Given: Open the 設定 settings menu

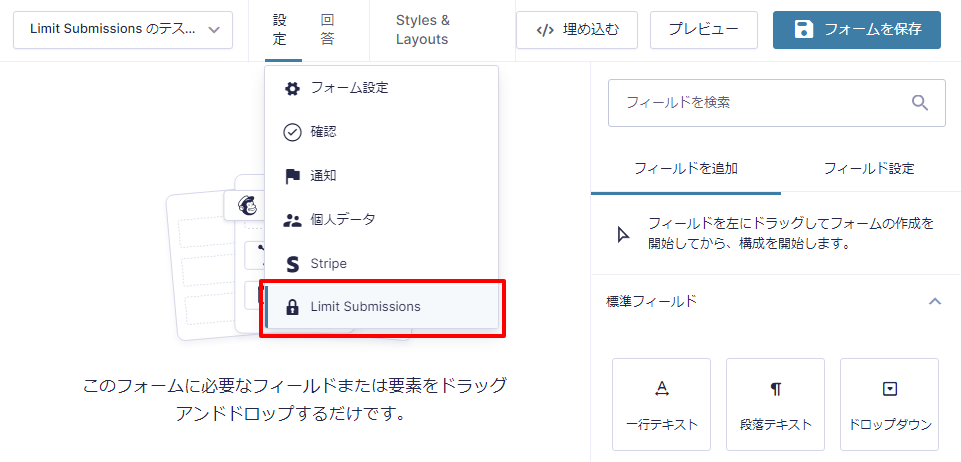Looking at the screenshot, I should 279,30.
